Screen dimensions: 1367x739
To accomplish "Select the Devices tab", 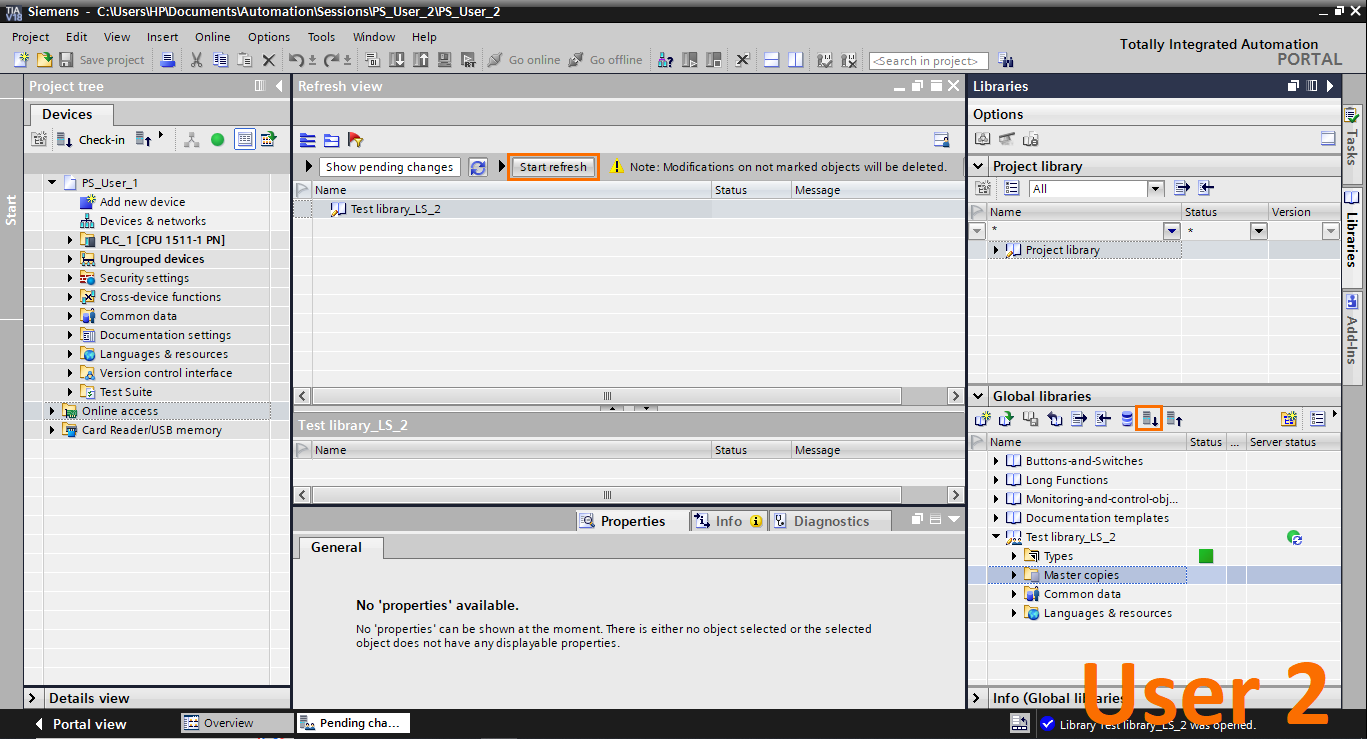I will (70, 114).
